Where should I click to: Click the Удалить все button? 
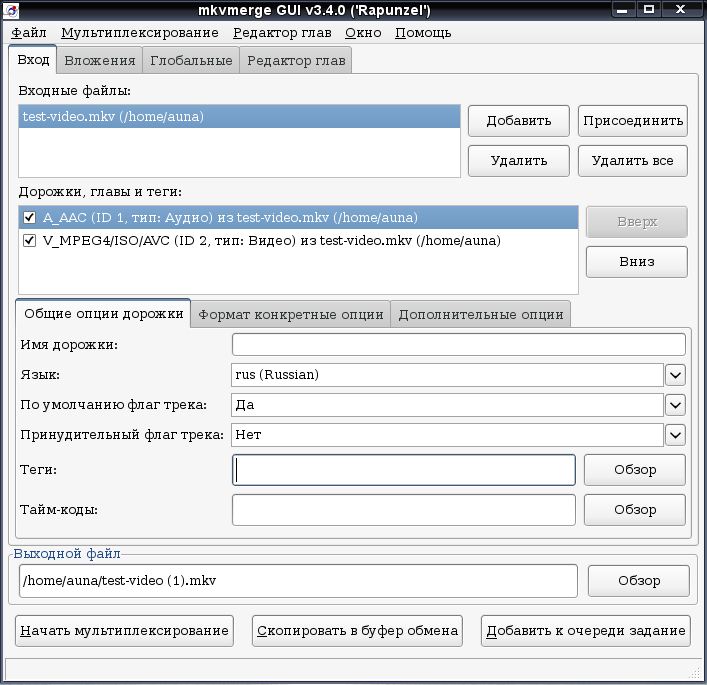point(633,161)
